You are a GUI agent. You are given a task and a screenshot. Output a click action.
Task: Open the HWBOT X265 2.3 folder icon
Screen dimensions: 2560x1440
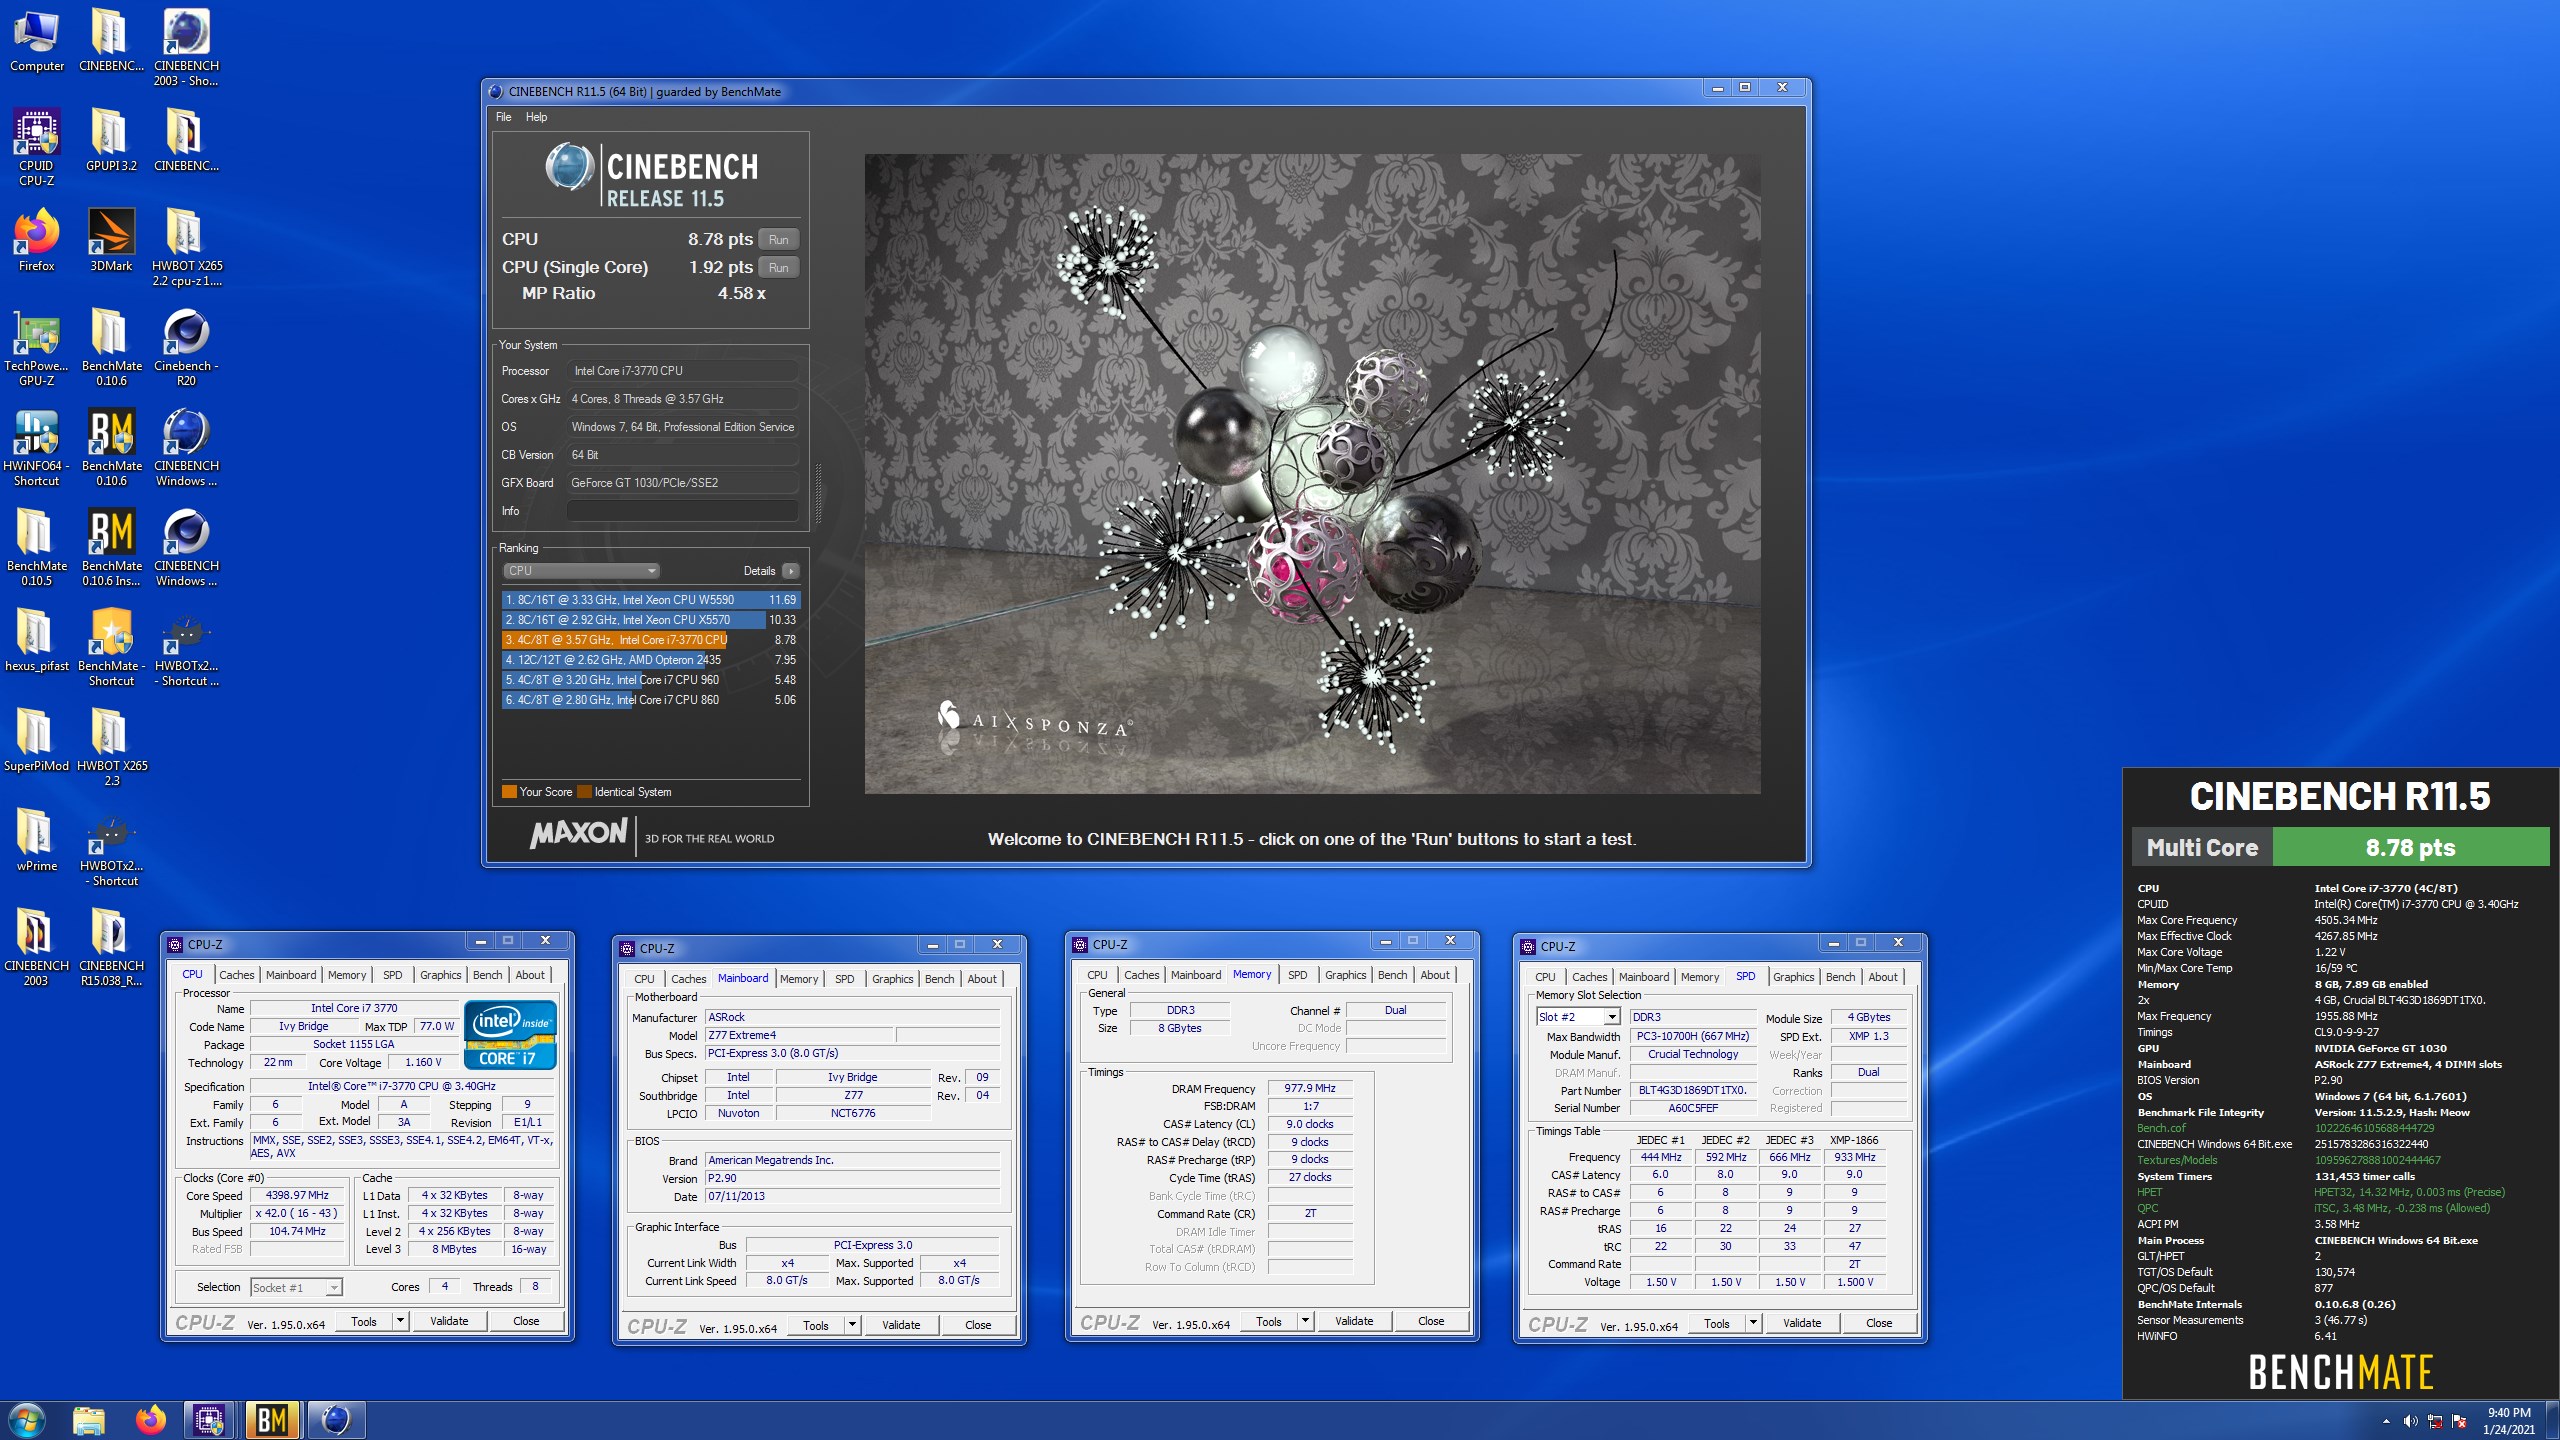pos(111,748)
